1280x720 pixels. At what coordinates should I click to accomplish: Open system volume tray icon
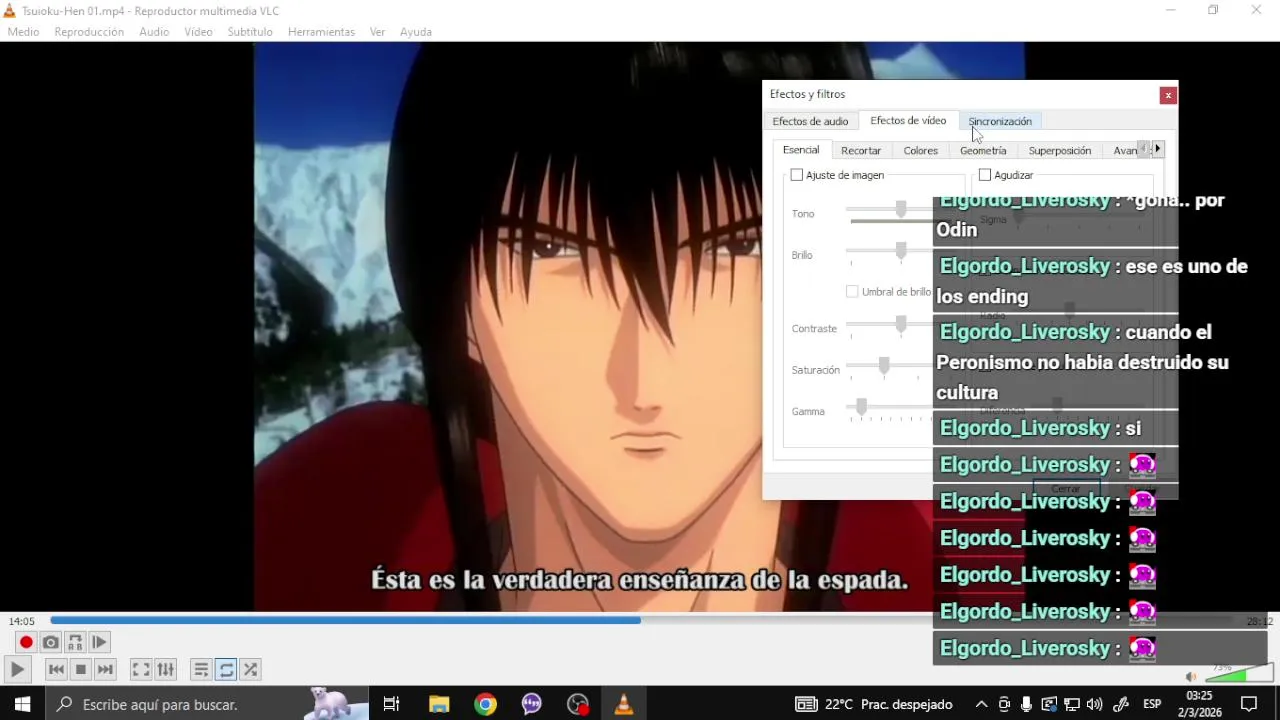(x=1095, y=704)
